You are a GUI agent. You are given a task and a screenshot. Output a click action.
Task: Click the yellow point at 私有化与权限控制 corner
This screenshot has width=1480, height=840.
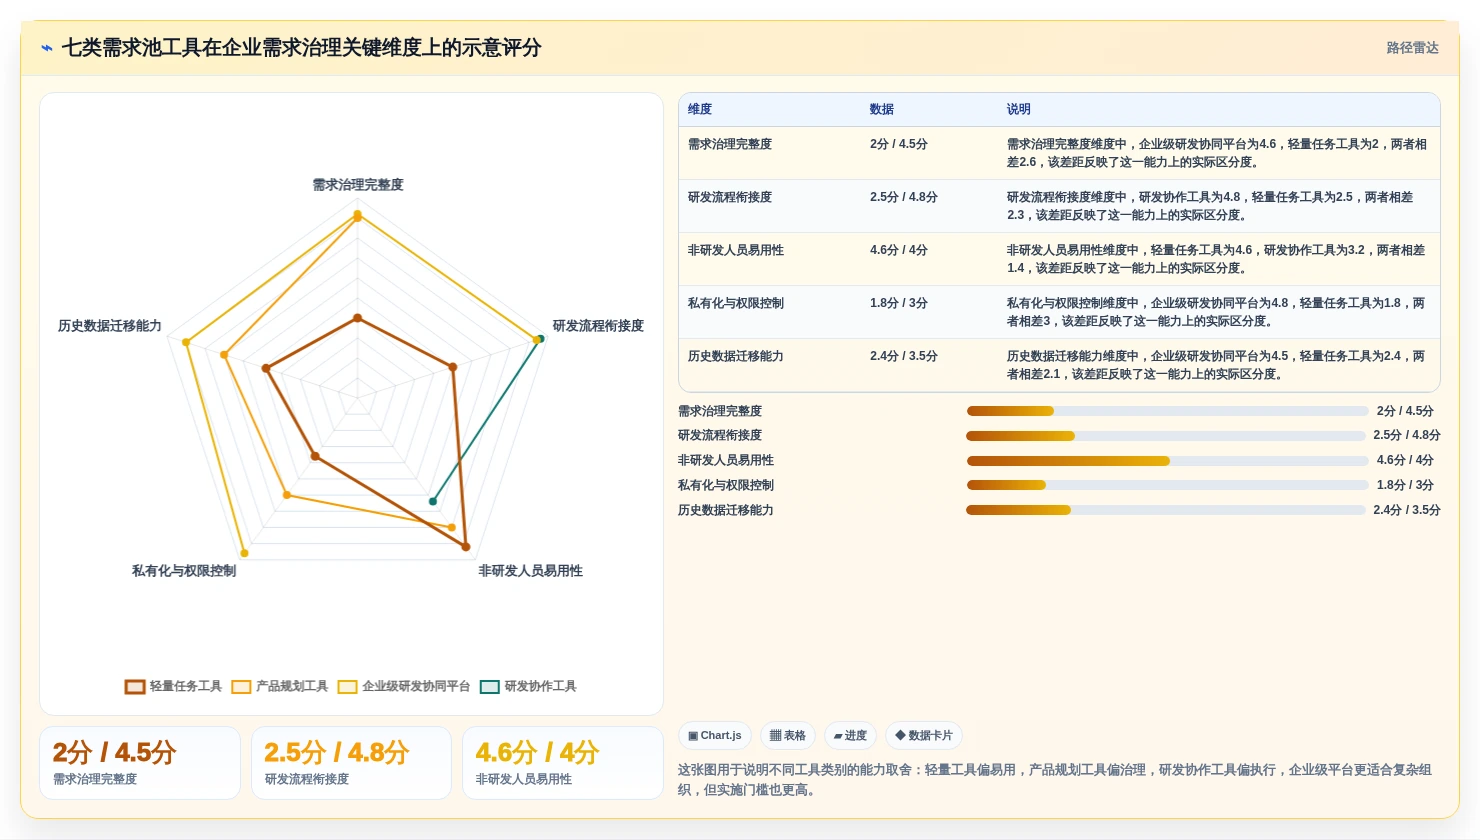(x=244, y=553)
